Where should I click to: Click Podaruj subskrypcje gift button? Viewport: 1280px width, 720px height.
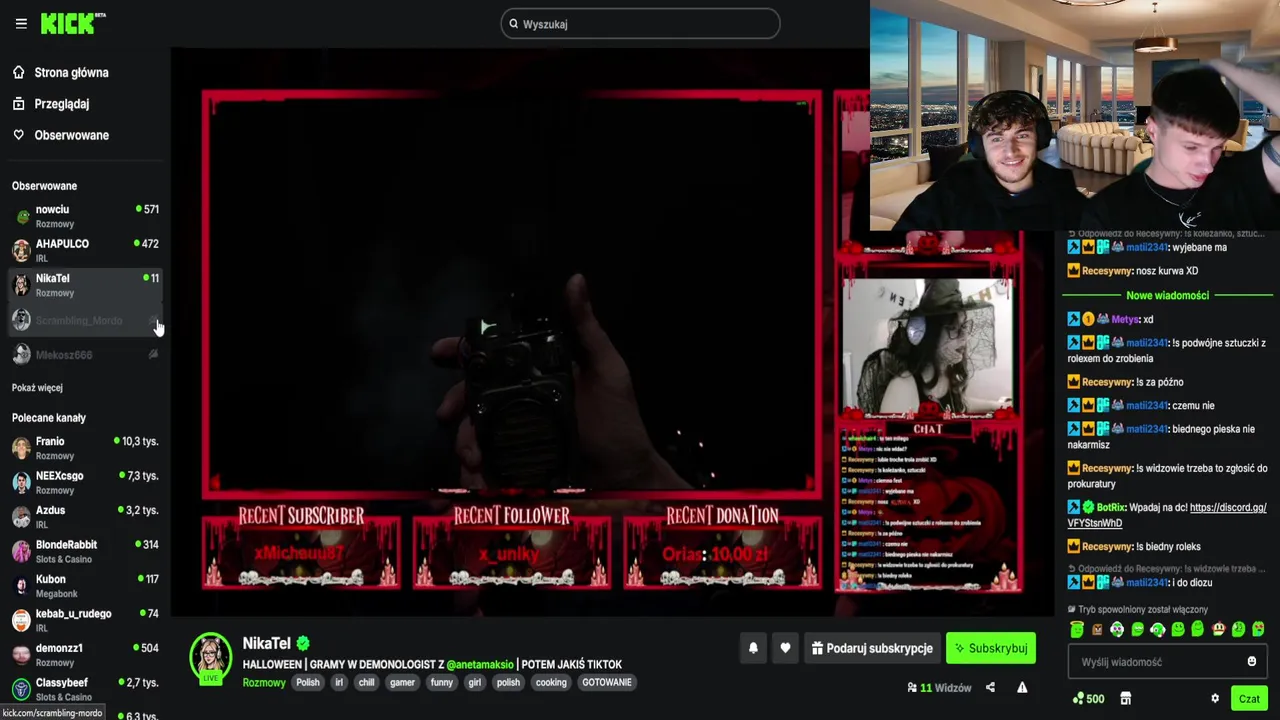[872, 648]
